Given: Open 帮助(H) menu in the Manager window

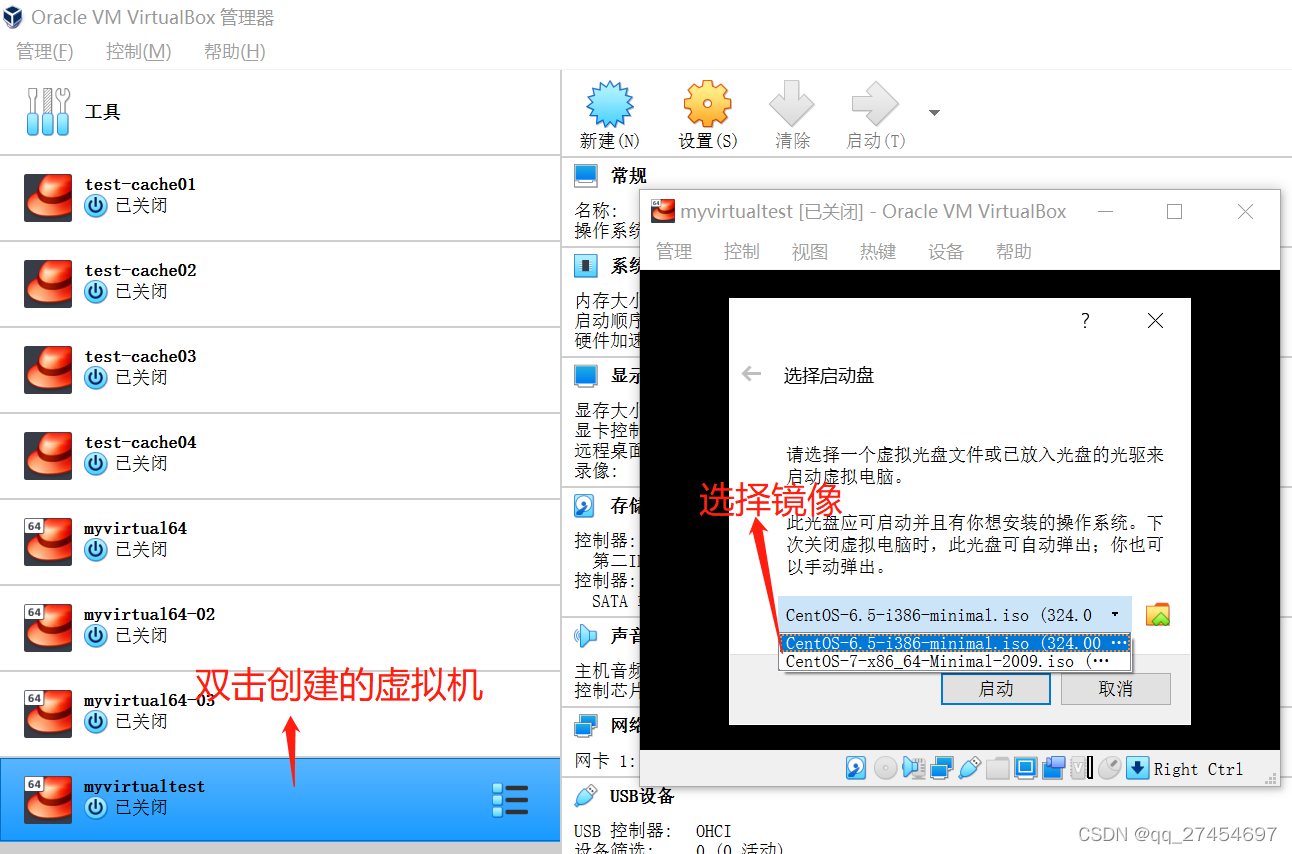Looking at the screenshot, I should [235, 51].
